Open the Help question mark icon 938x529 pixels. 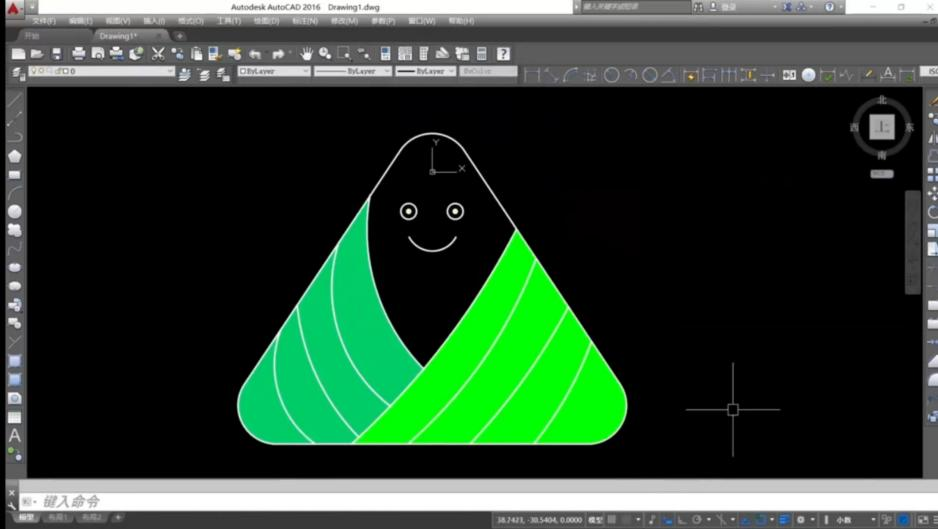pyautogui.click(x=503, y=54)
